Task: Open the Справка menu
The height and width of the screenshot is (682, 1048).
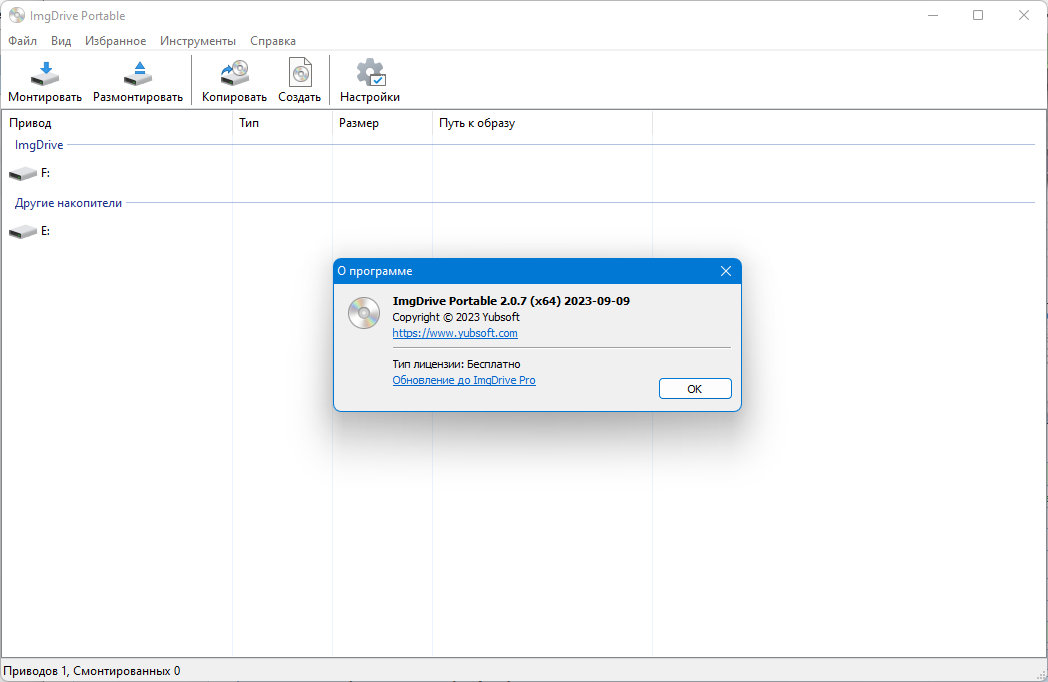Action: [x=273, y=41]
